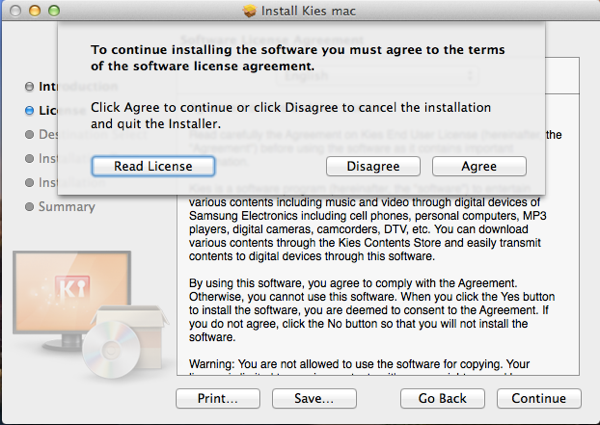Click the Destination Select step bullet
This screenshot has width=600, height=425.
pyautogui.click(x=29, y=135)
